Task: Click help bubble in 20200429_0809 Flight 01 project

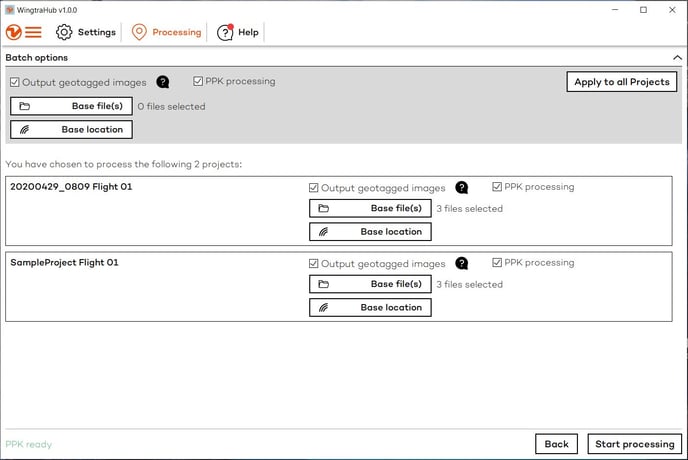Action: point(462,187)
